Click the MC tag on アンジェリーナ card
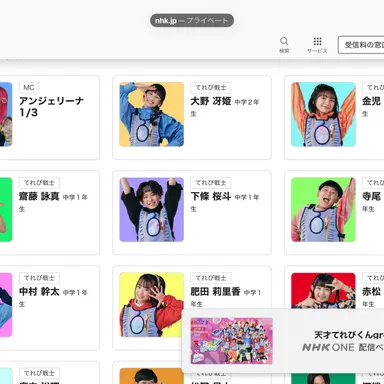384x384 pixels. (x=29, y=87)
